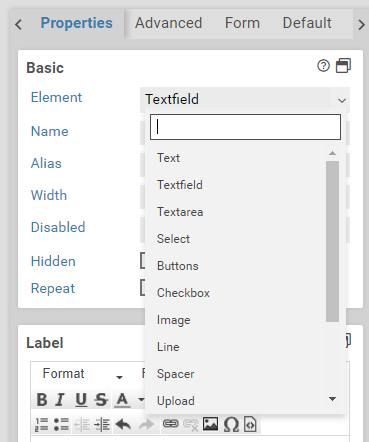Click the dropdown search input field
The height and width of the screenshot is (442, 369).
[245, 127]
